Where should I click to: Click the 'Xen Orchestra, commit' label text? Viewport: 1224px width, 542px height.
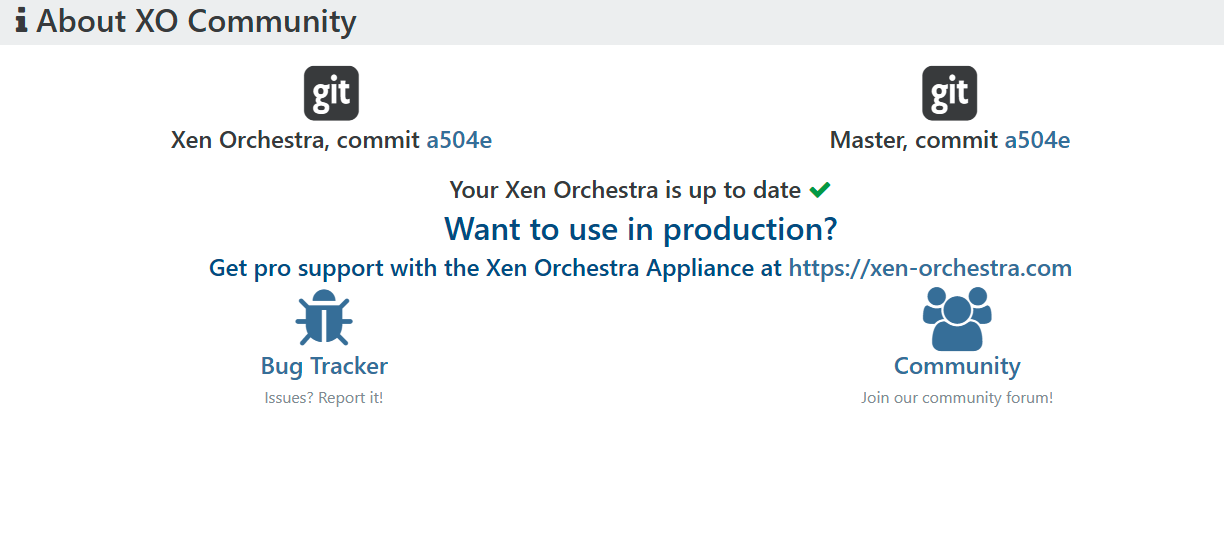(296, 140)
